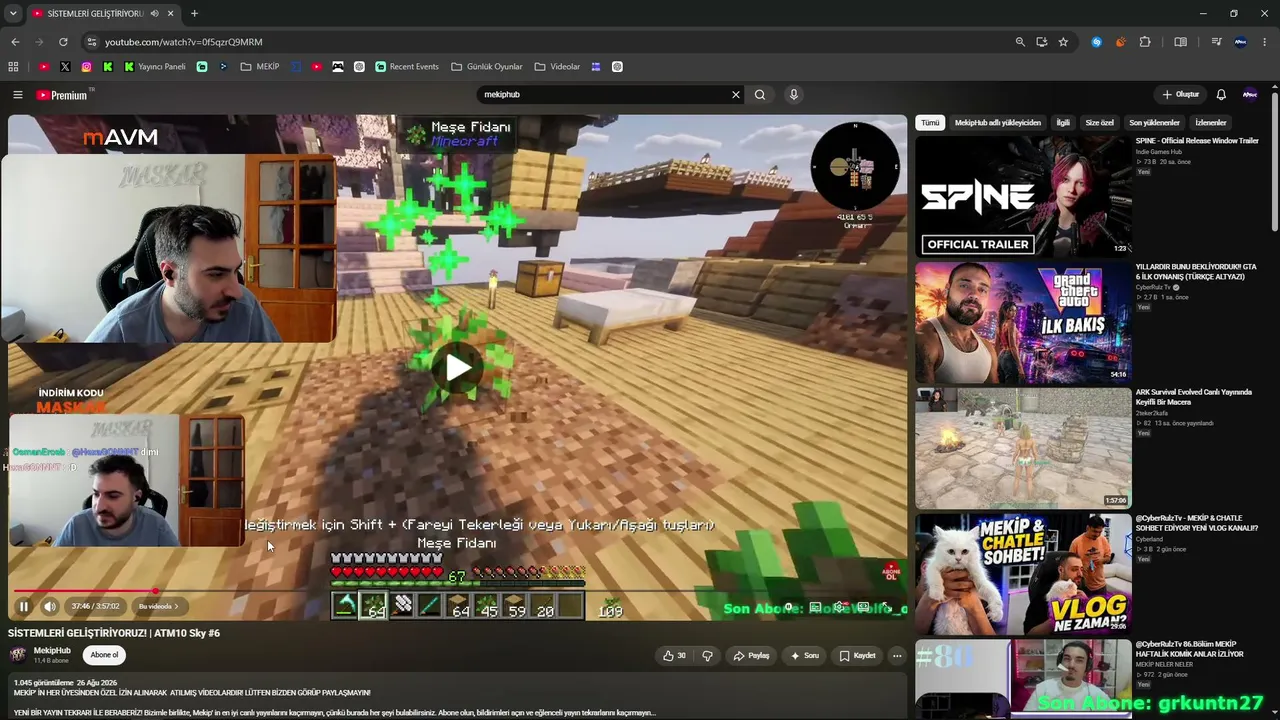Screen dimensions: 1280x720
Task: Open the Paylaş share button
Action: [x=752, y=656]
